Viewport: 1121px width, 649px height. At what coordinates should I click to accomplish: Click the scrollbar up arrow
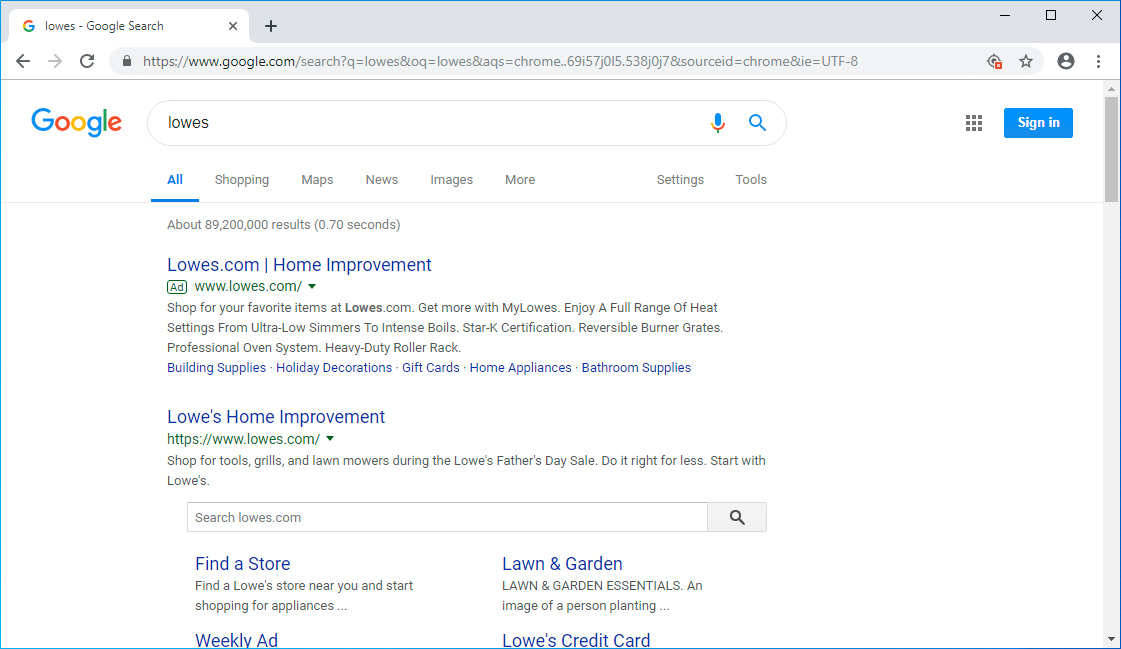tap(1111, 89)
